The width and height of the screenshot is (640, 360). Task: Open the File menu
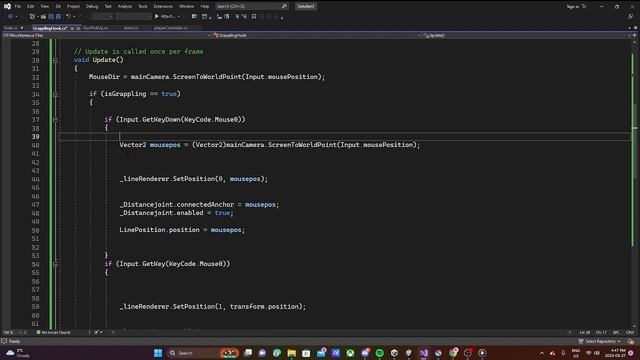[x=18, y=7]
